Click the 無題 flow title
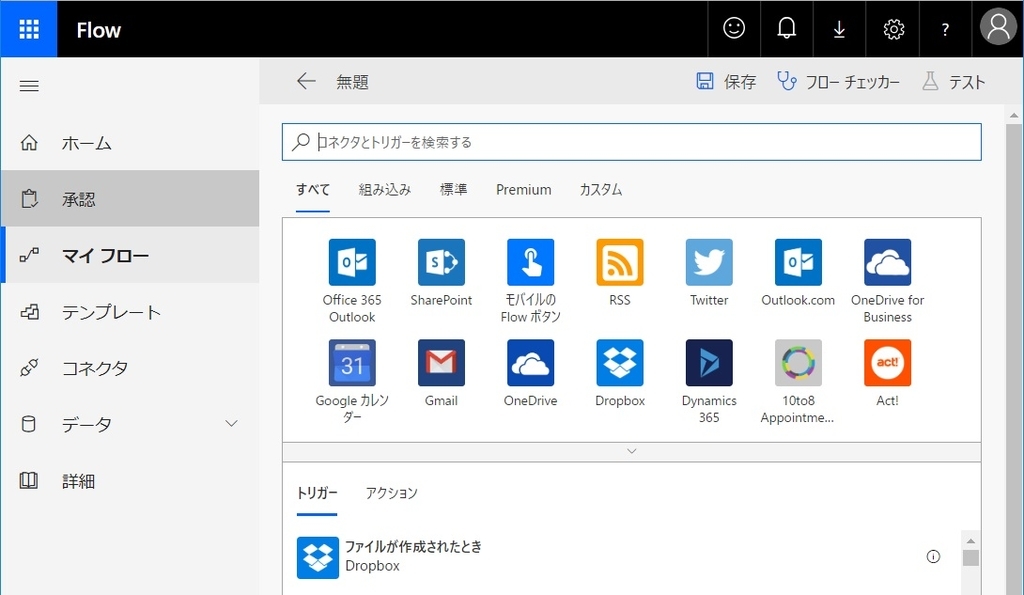1024x595 pixels. point(353,82)
